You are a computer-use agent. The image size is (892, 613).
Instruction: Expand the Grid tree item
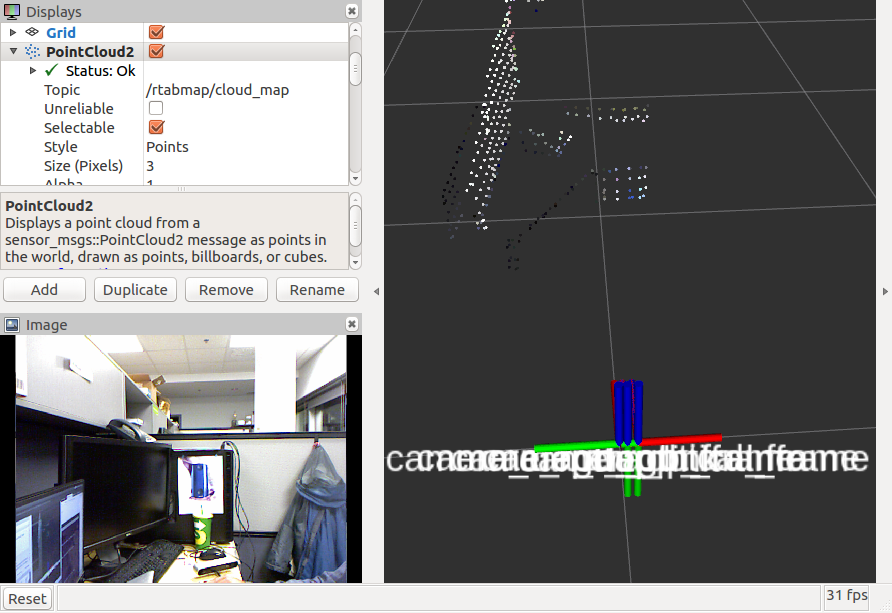(x=13, y=32)
